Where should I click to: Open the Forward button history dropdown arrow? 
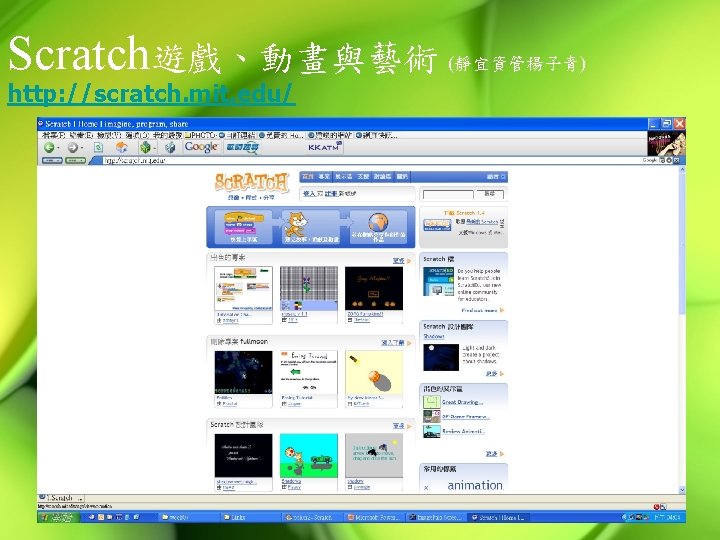click(x=82, y=148)
